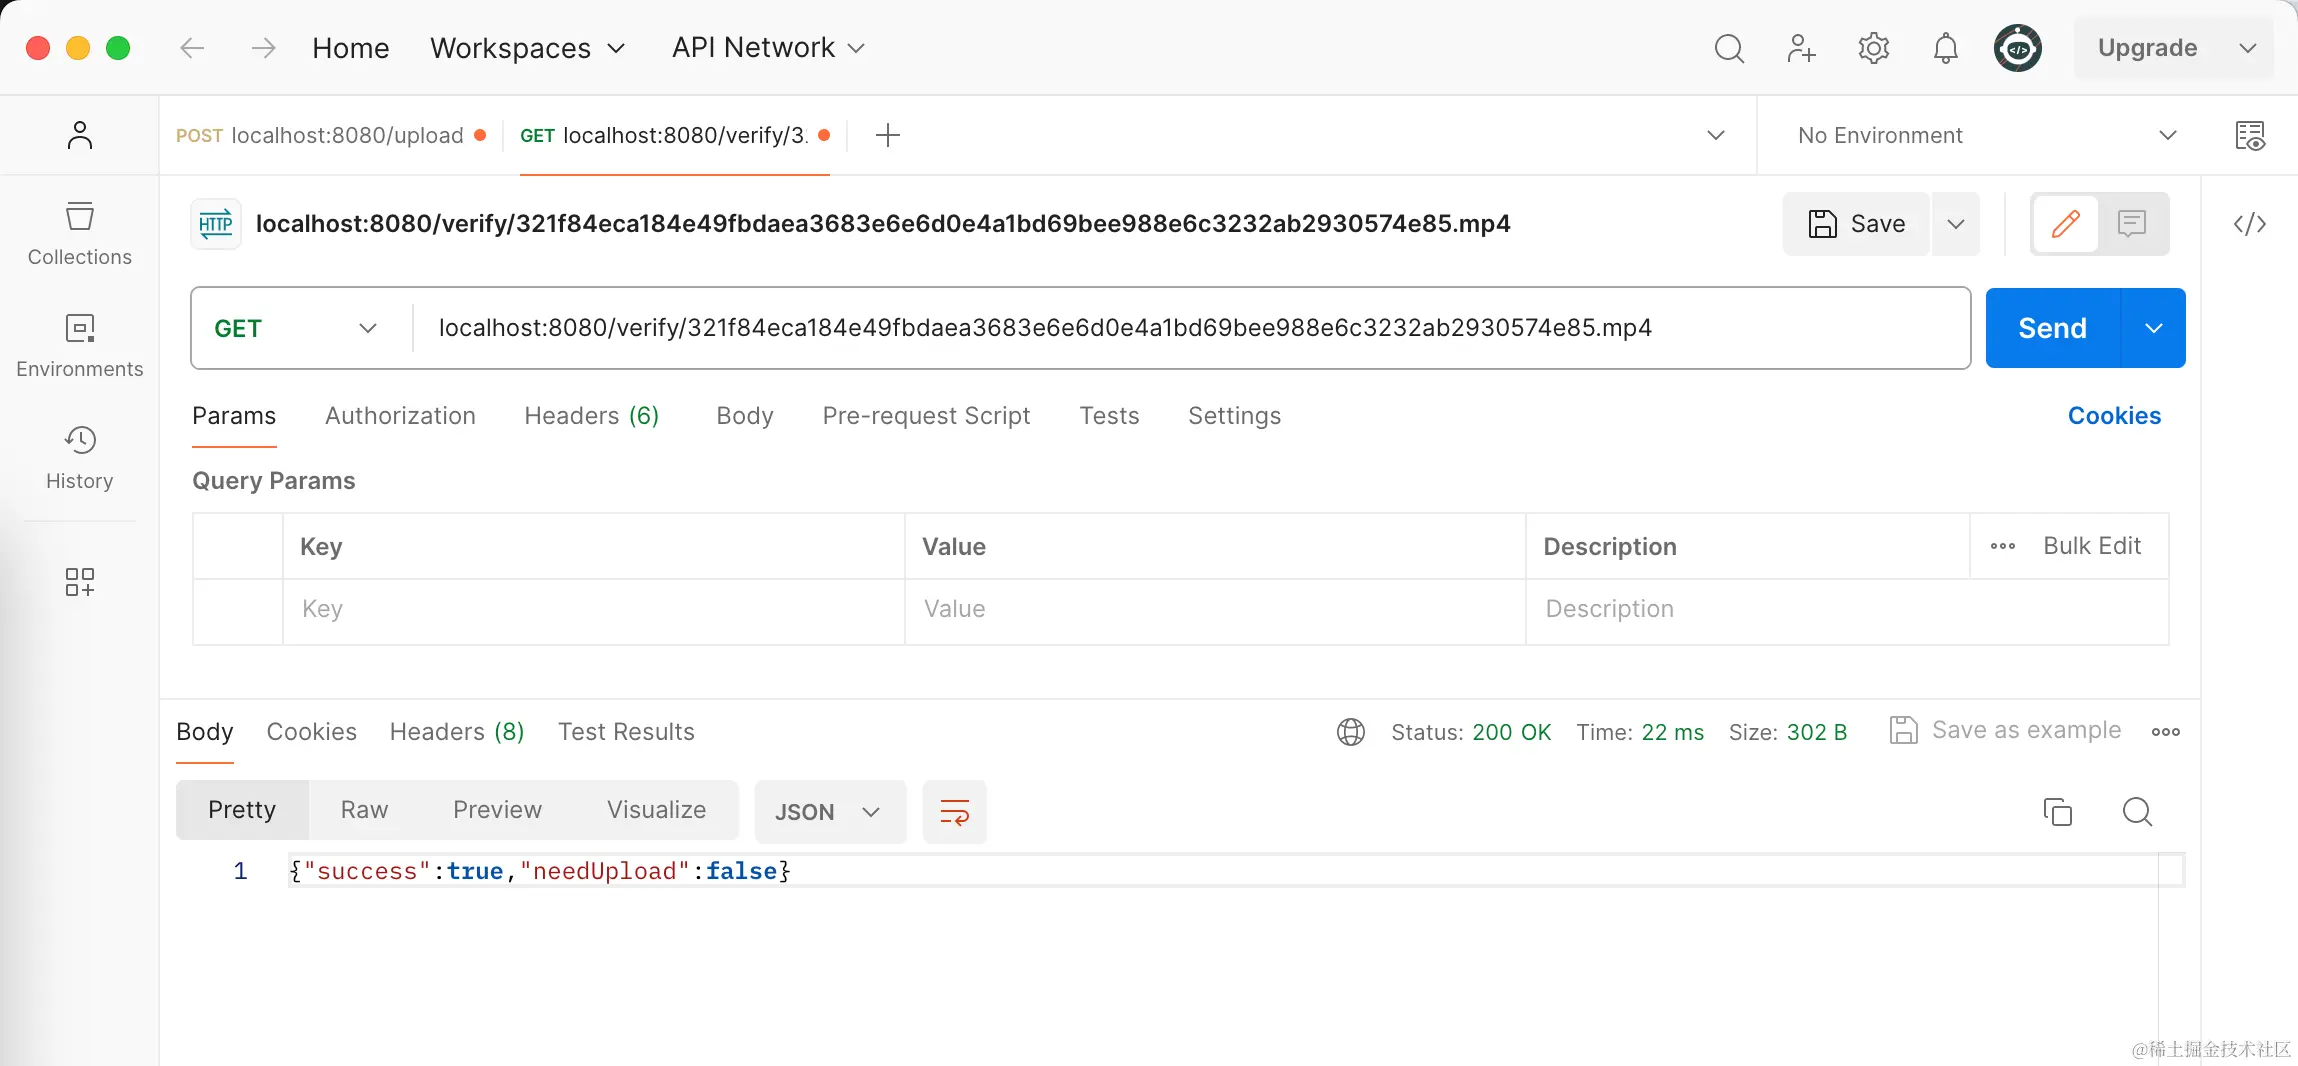Go forward with the right arrow
This screenshot has height=1066, width=2298.
pos(263,48)
